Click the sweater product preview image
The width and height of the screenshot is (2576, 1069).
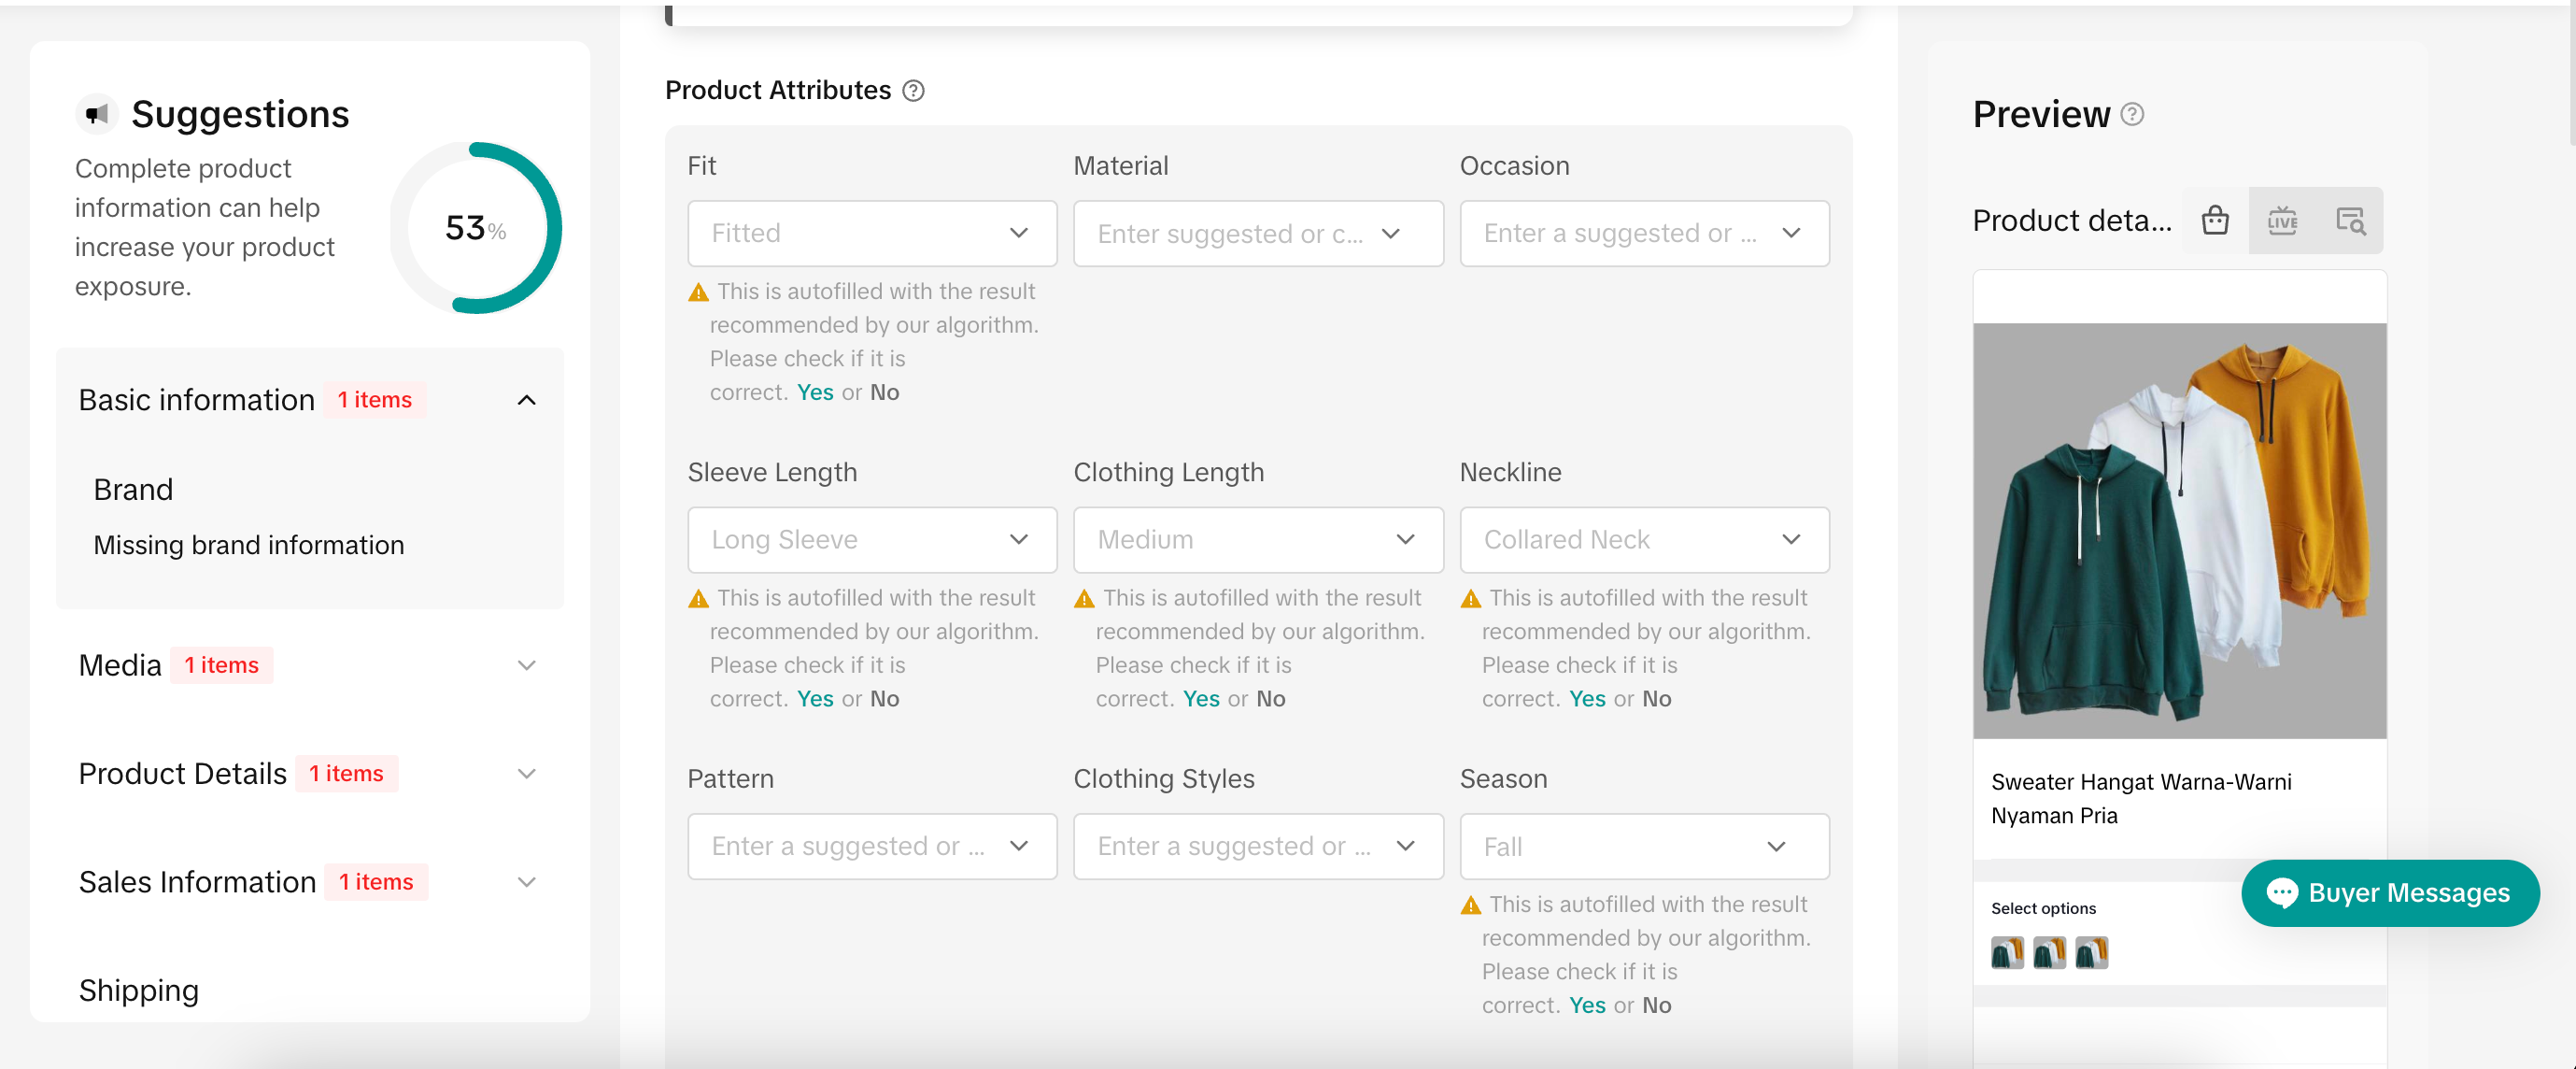[2179, 530]
